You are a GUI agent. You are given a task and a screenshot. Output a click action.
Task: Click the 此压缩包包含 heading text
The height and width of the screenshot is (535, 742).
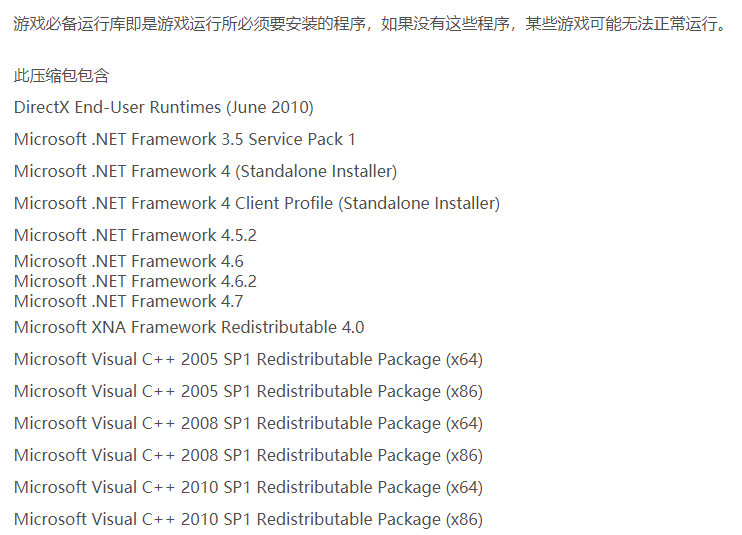click(62, 76)
